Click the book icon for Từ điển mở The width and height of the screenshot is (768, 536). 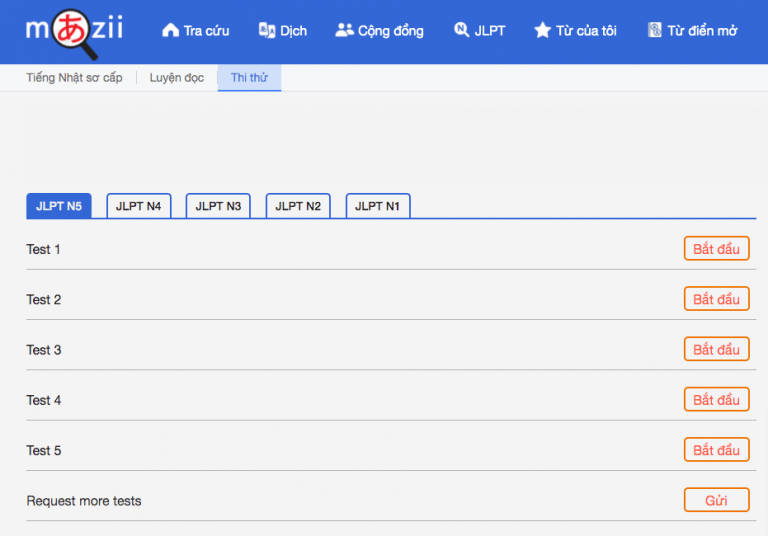tap(655, 31)
